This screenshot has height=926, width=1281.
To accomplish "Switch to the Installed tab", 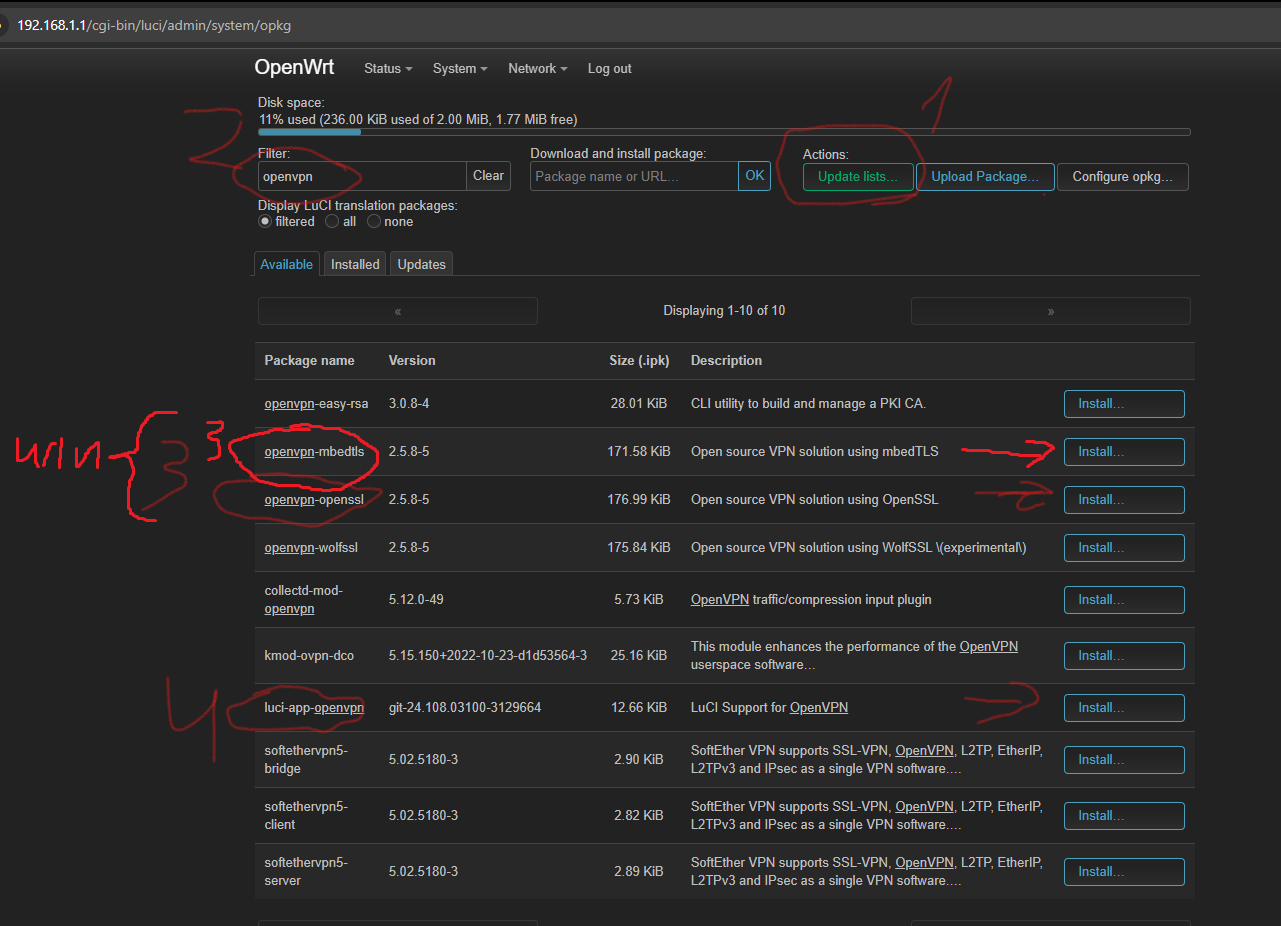I will pyautogui.click(x=354, y=263).
